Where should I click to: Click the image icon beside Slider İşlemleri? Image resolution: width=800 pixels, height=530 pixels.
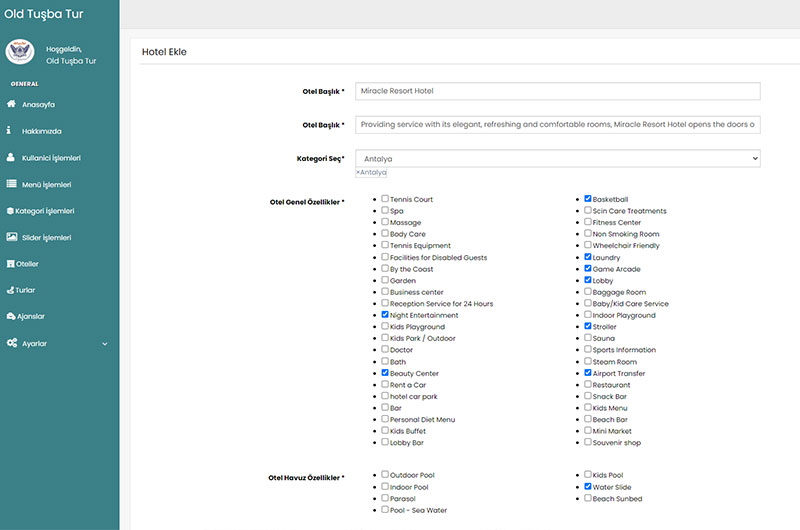[x=11, y=237]
